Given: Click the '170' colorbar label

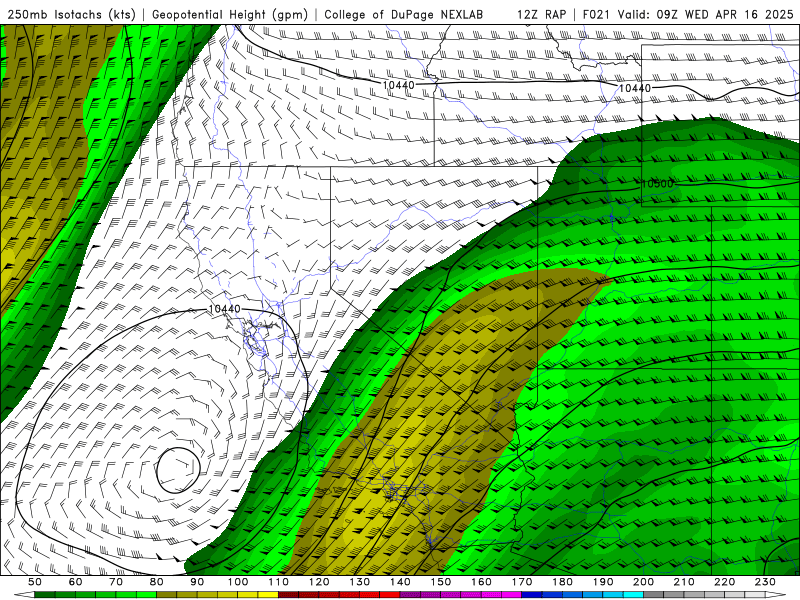Looking at the screenshot, I should coord(521,582).
